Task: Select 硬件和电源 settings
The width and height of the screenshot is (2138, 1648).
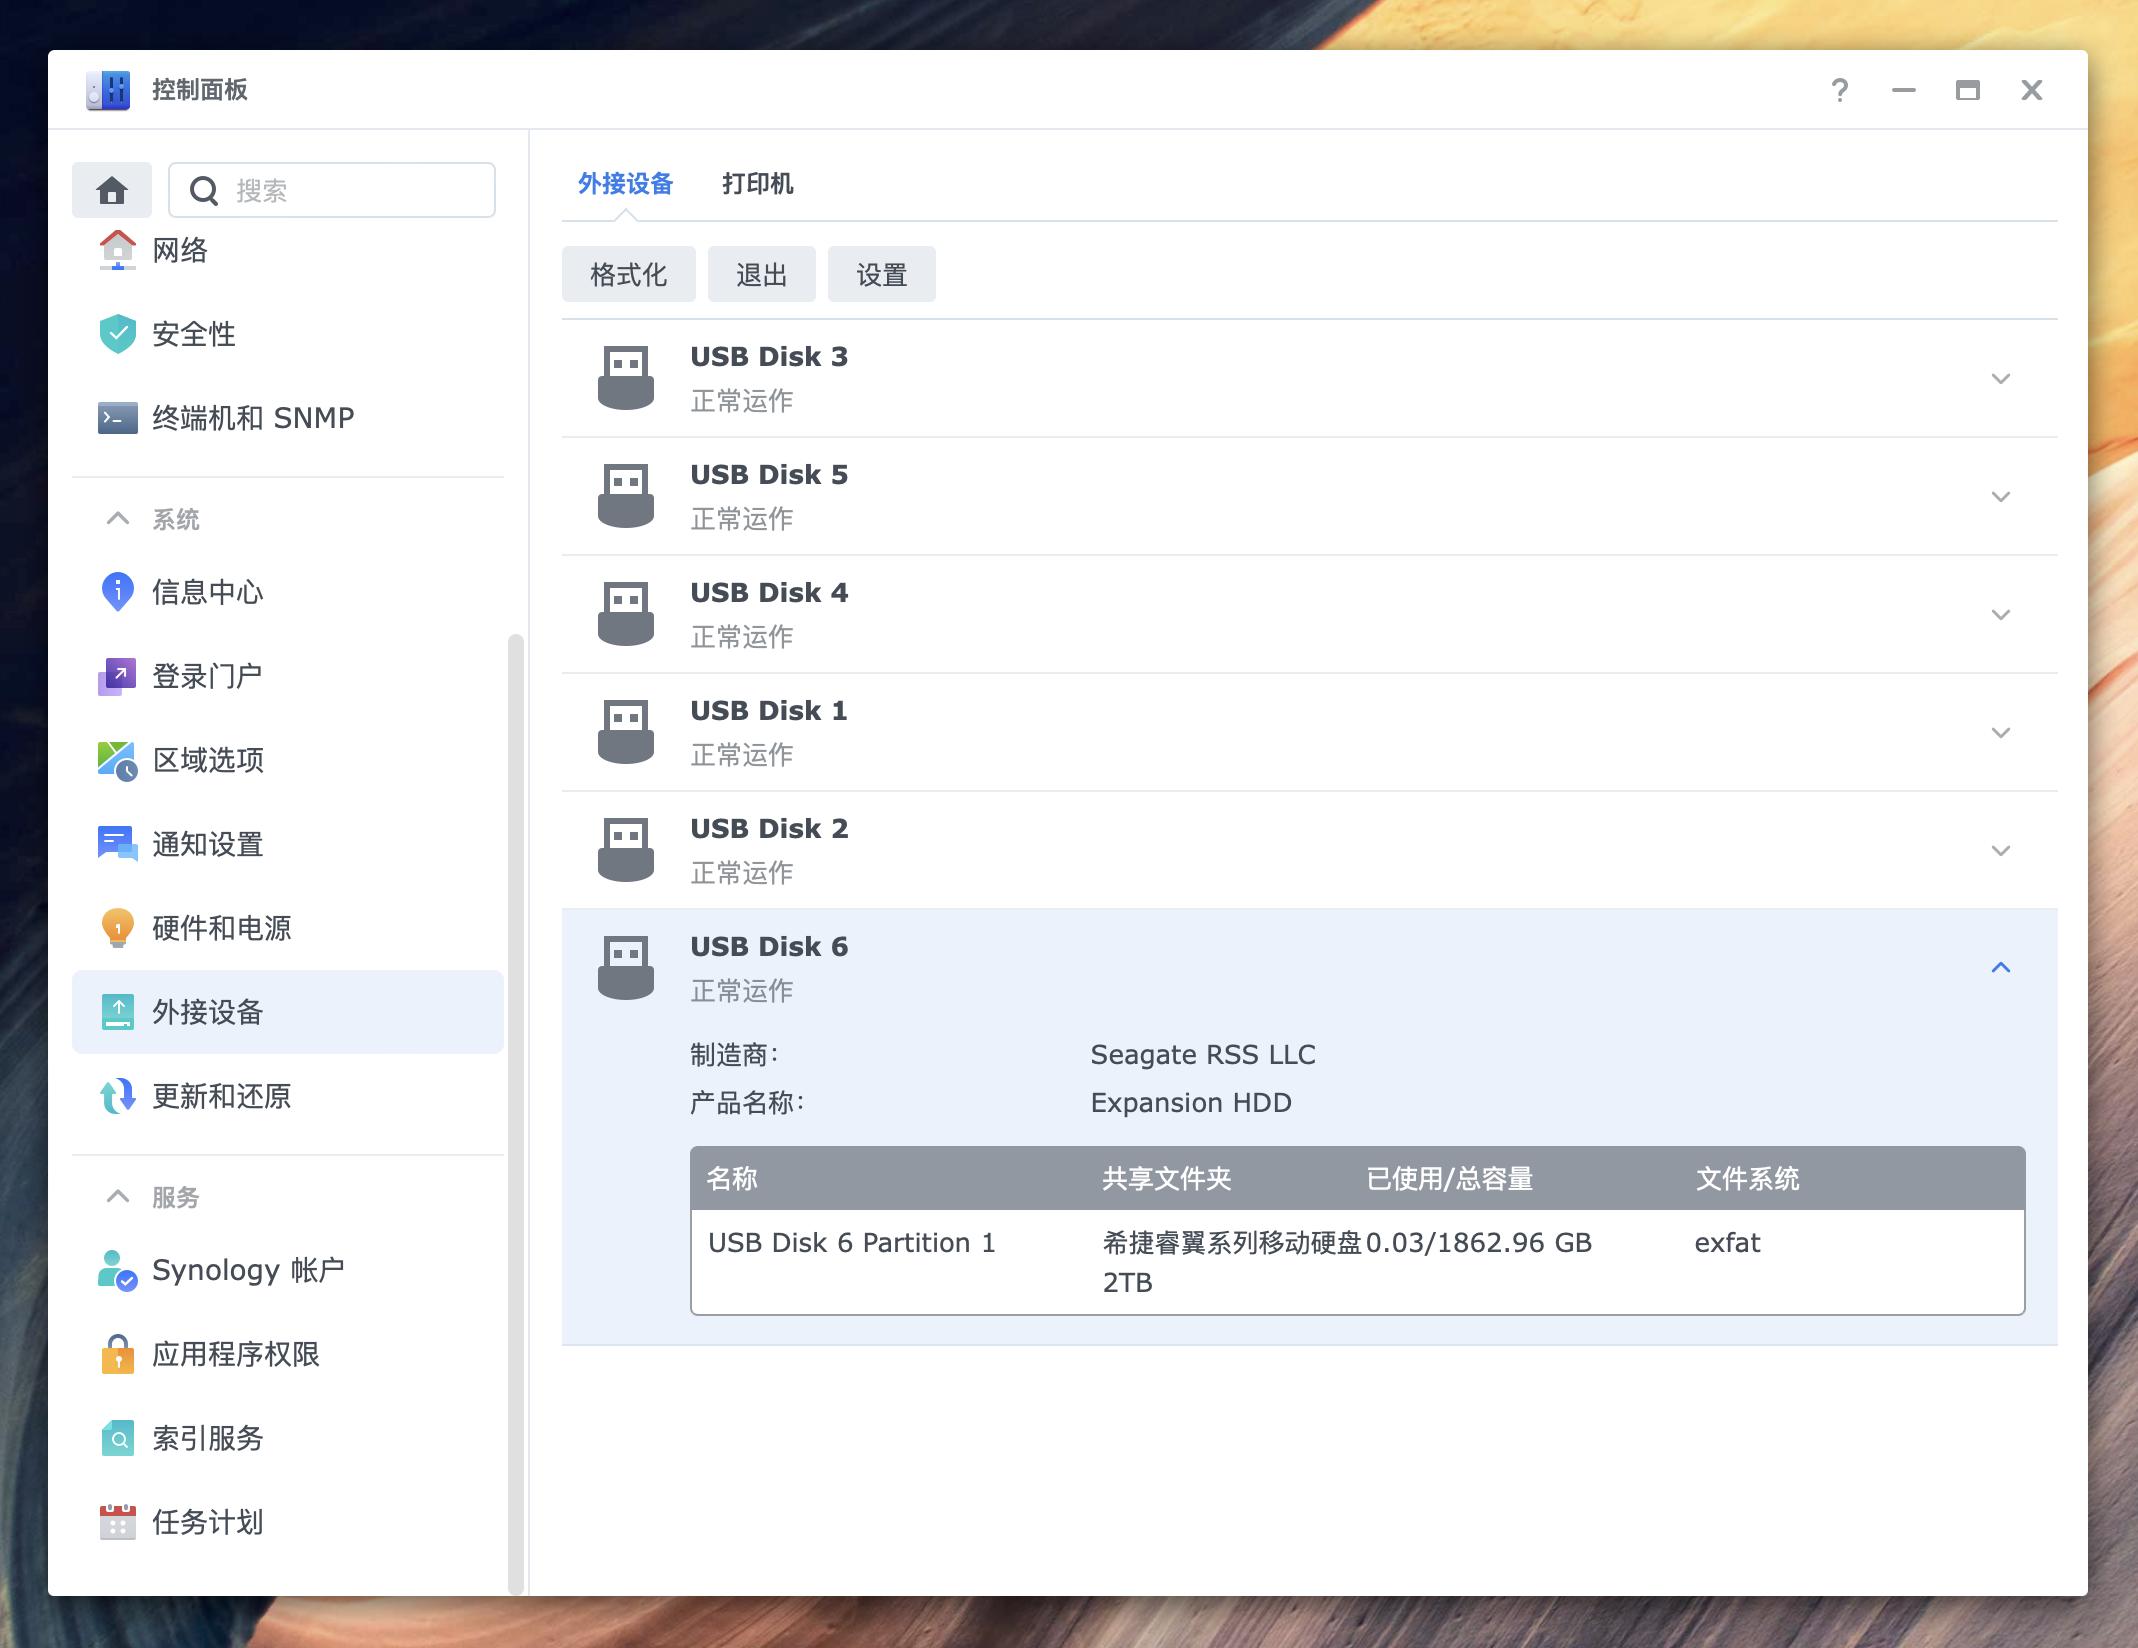Action: [222, 929]
